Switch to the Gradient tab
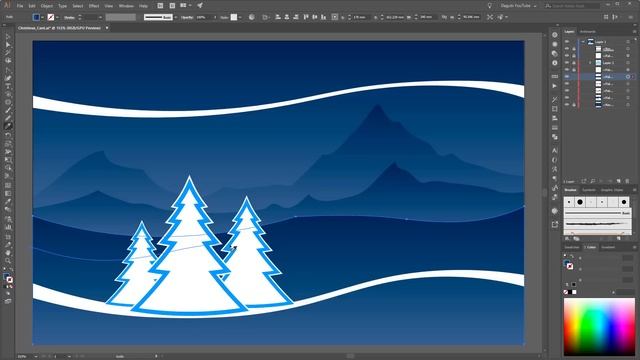640x360 pixels. coord(608,247)
